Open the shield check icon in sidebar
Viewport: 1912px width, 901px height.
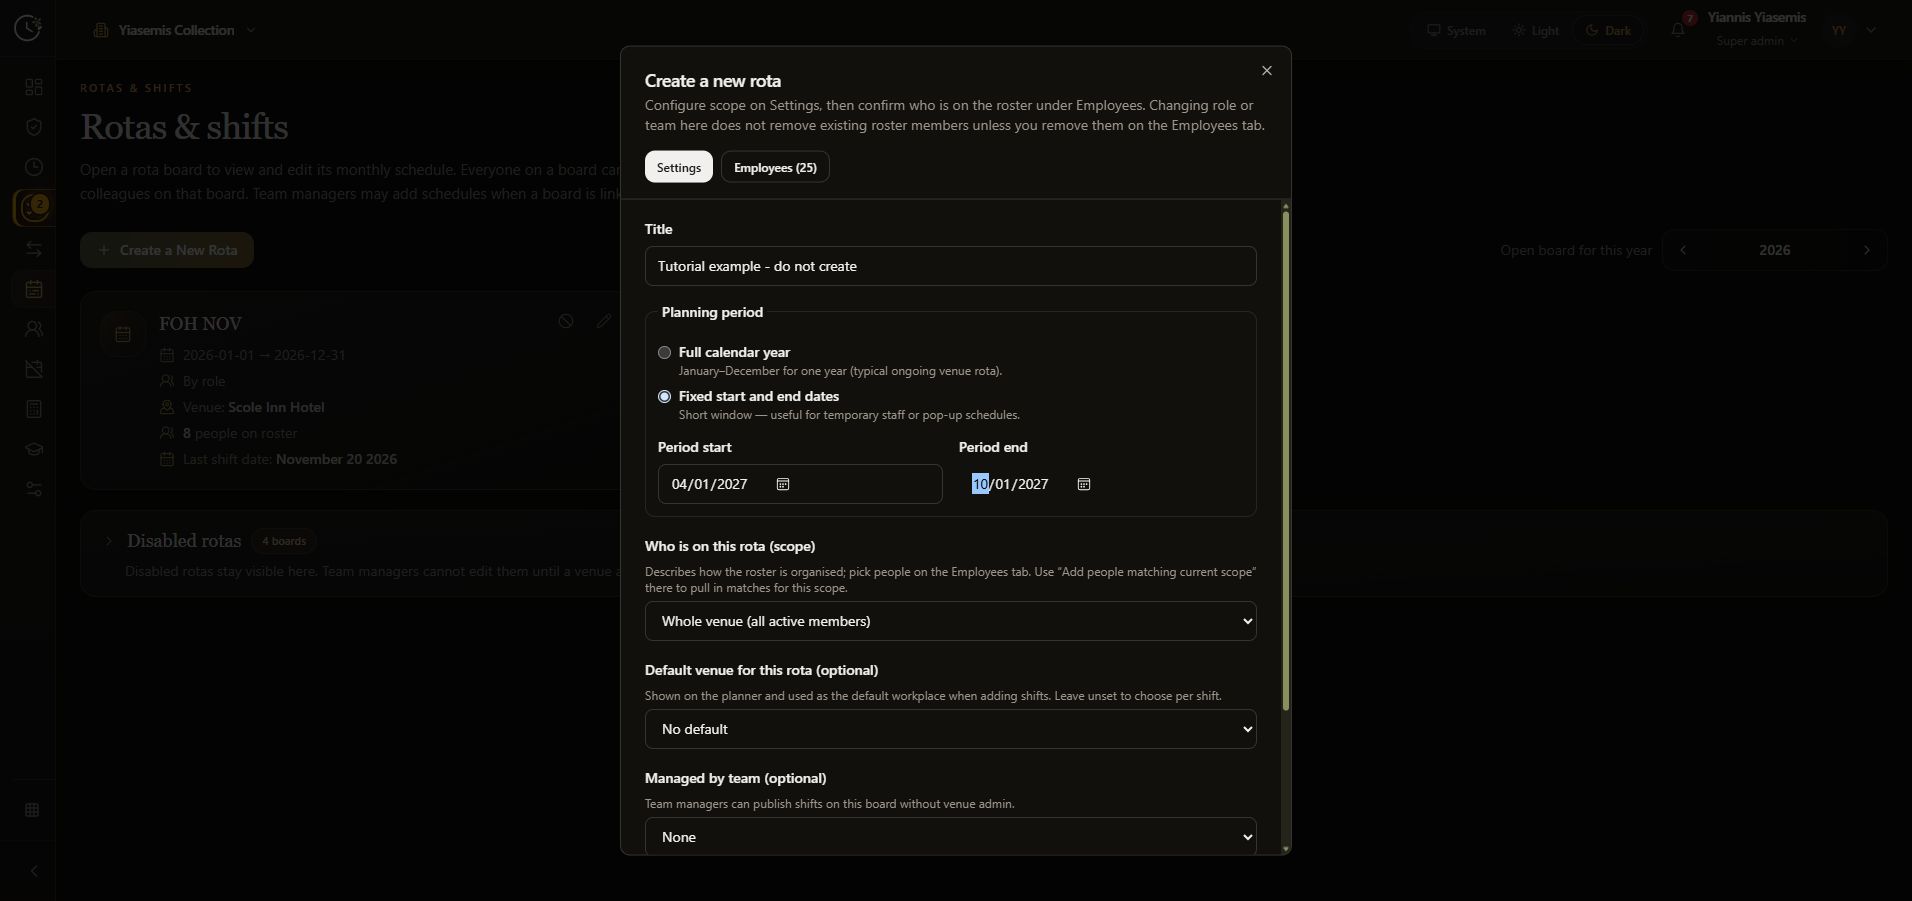(x=34, y=127)
